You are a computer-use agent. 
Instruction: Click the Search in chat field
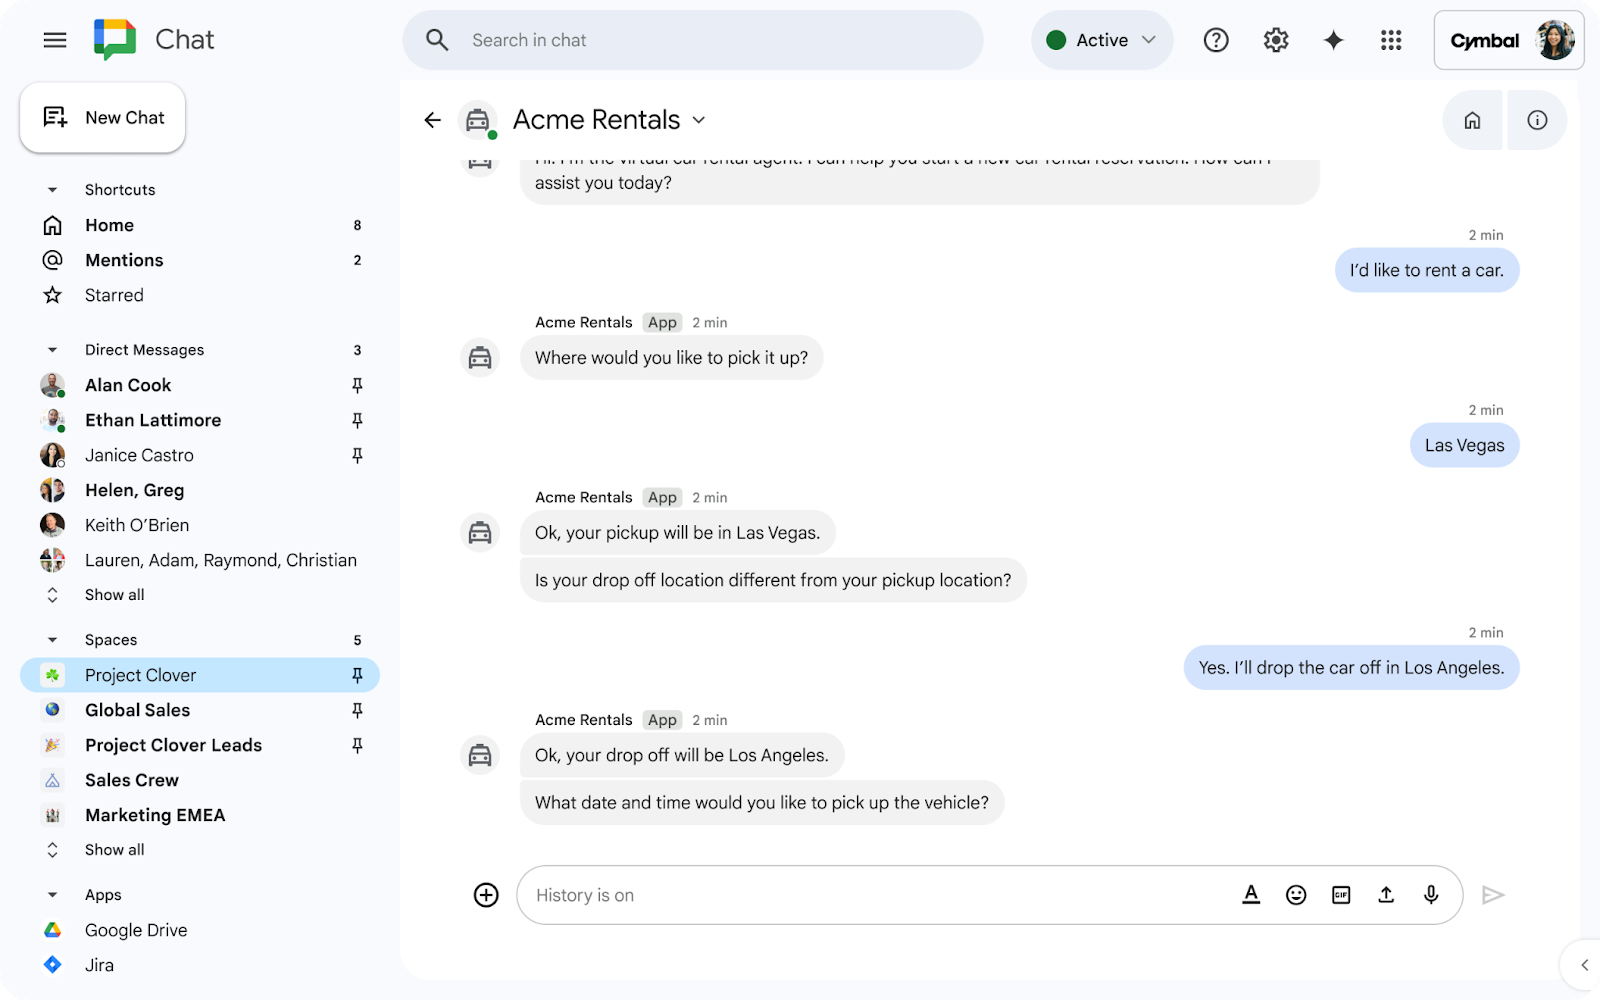point(700,40)
